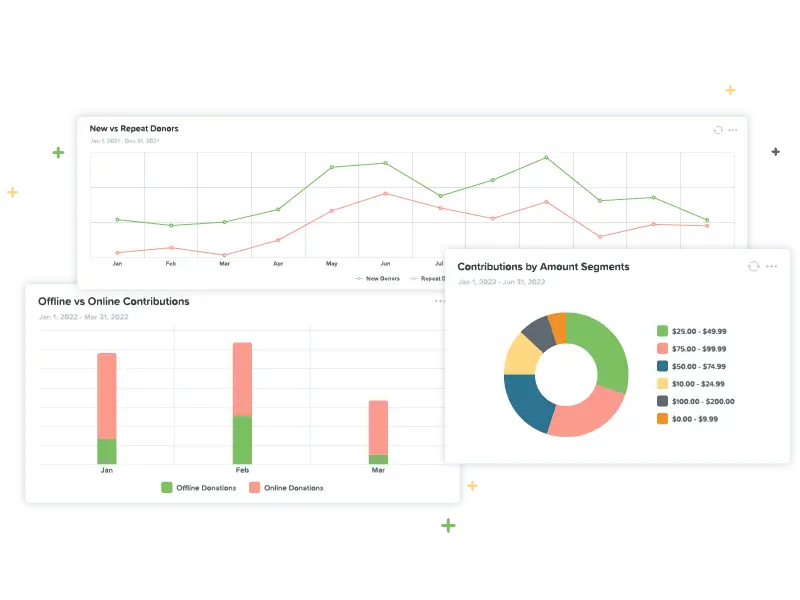The image size is (800, 600).
Task: Click the May New Donors data point
Action: tap(332, 167)
